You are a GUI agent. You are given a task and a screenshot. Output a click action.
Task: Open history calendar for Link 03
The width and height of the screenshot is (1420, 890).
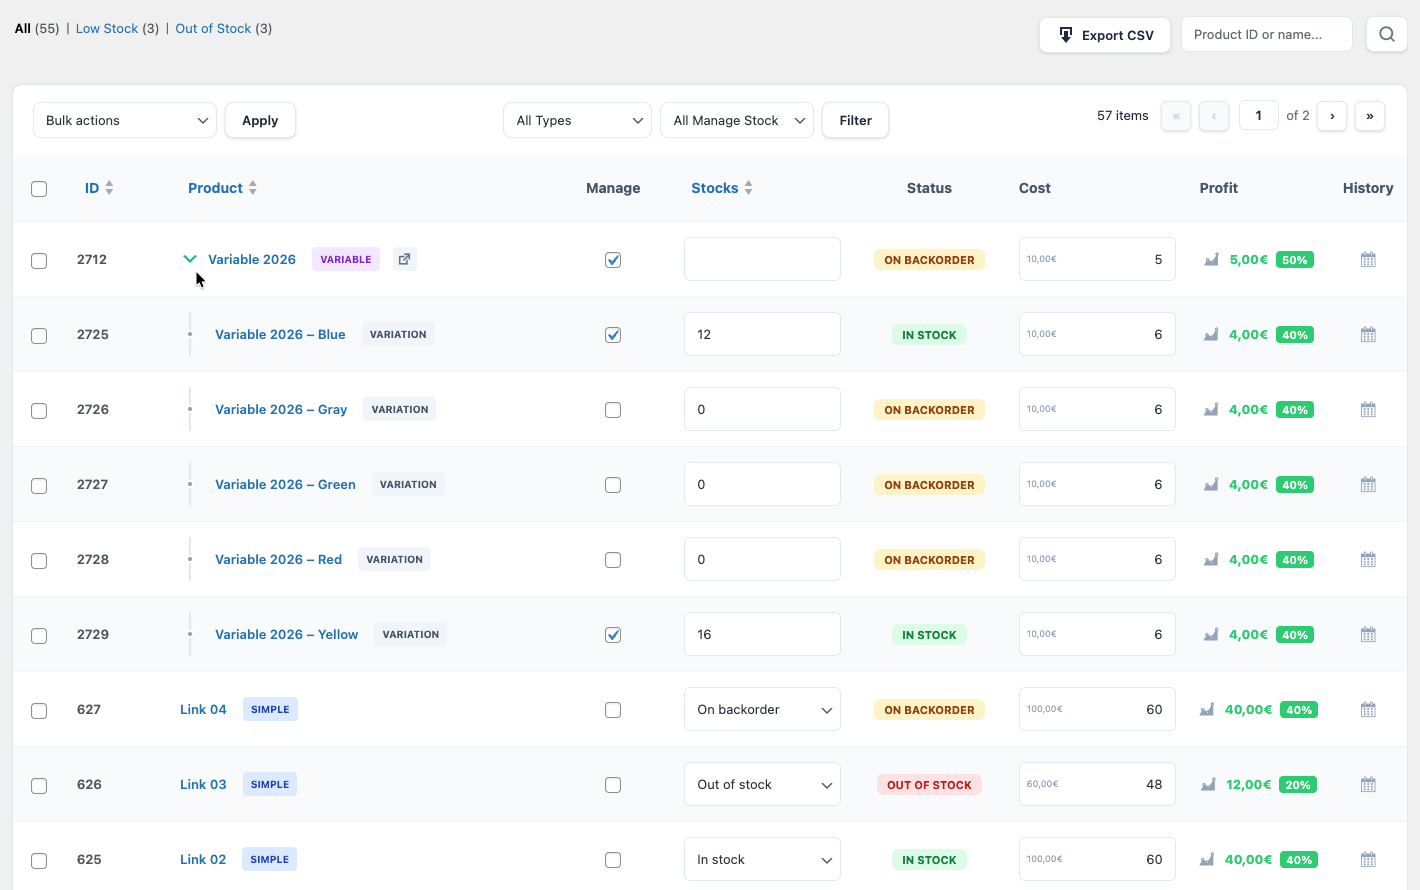tap(1368, 785)
